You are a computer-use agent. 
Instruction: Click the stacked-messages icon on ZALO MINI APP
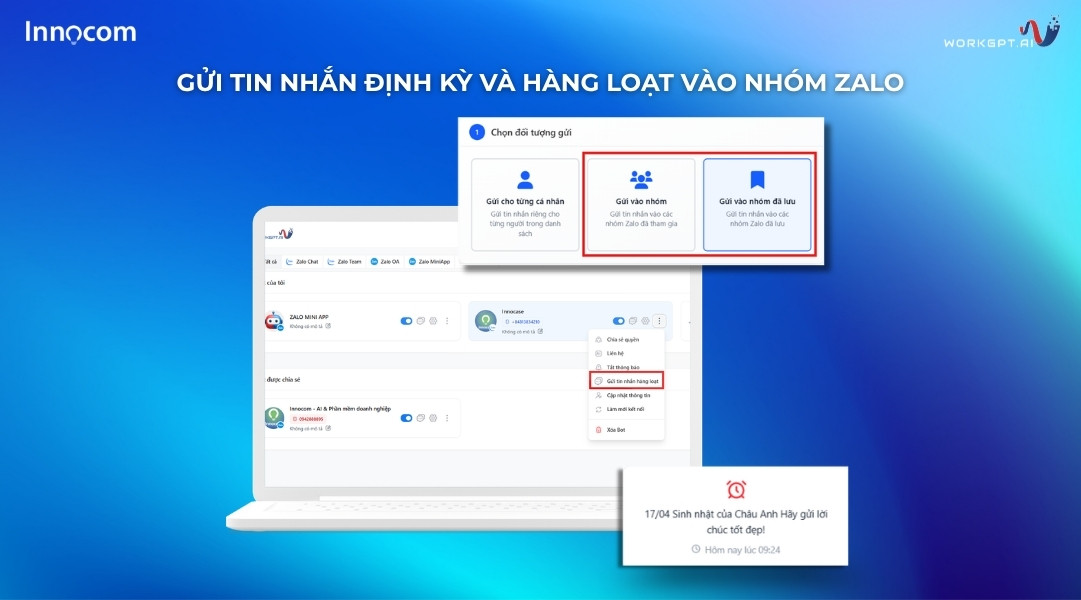click(421, 321)
